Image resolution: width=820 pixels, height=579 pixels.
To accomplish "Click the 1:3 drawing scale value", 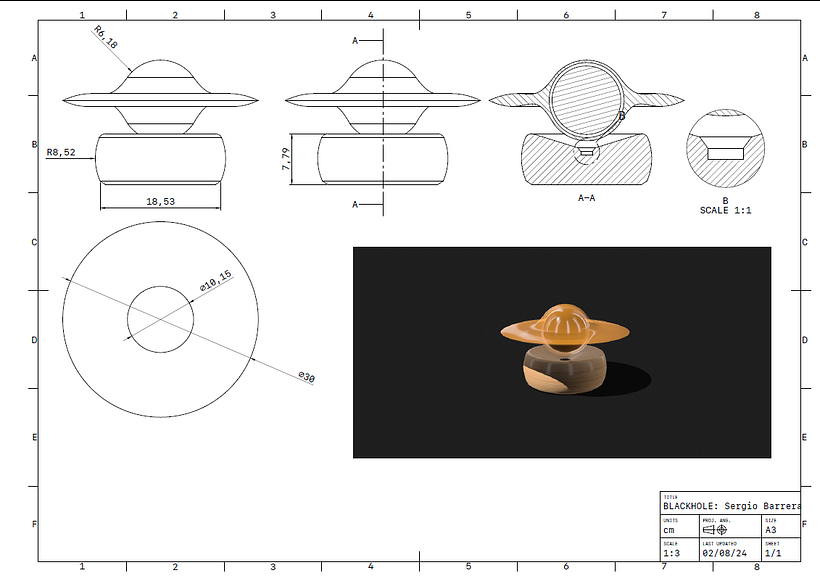I will click(x=671, y=553).
